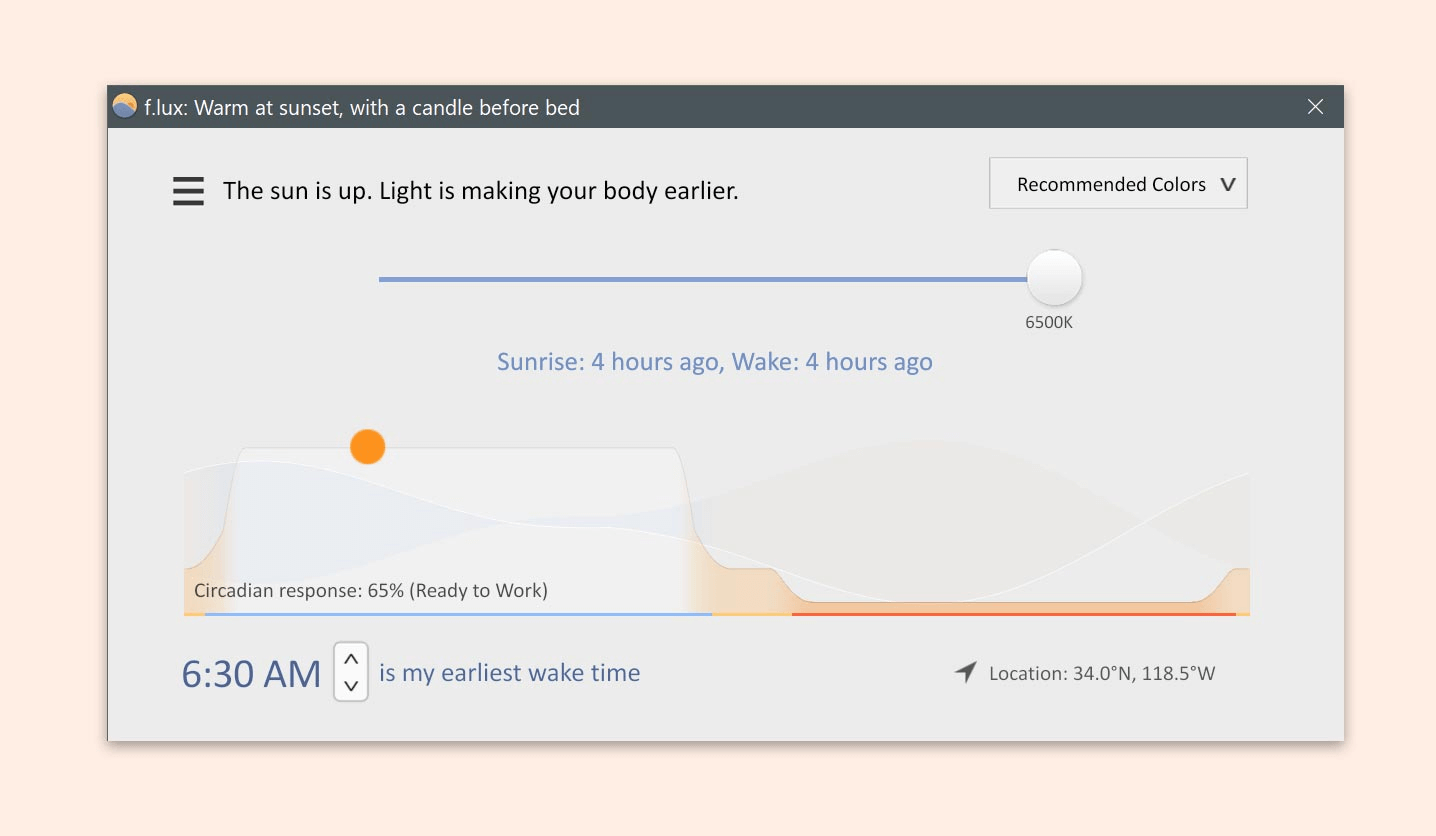Screen dimensions: 1436x836
Task: Click the 'Circadian response: 65%' label
Action: (370, 590)
